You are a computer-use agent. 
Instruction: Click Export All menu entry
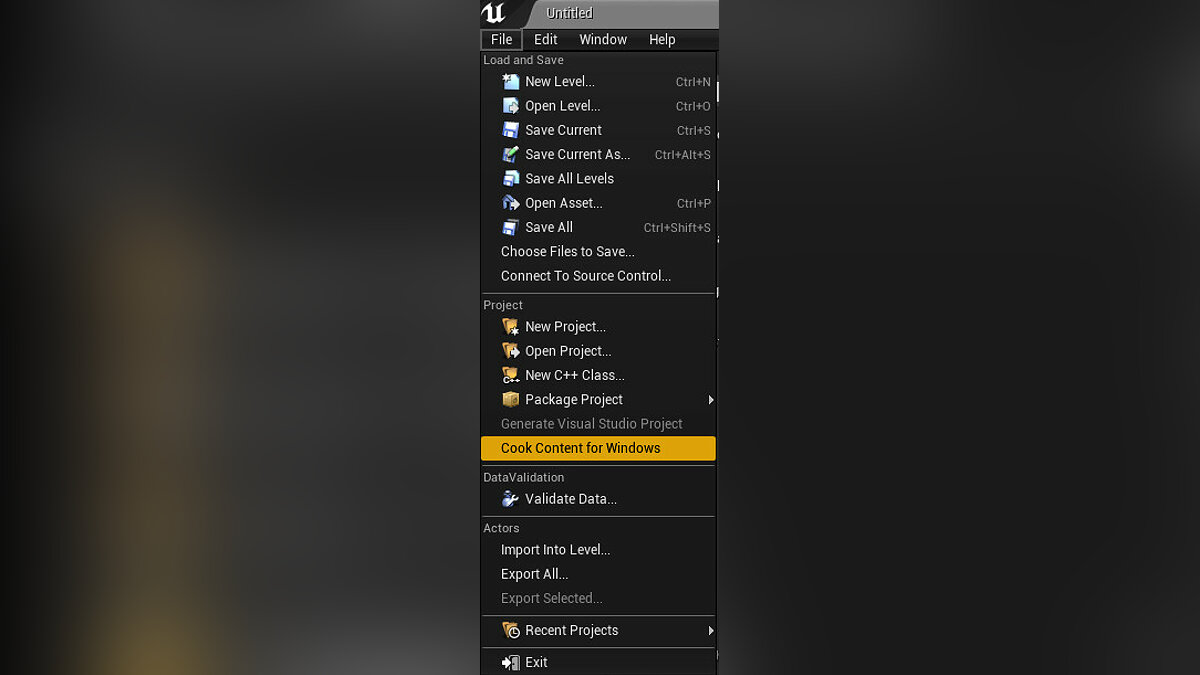pyautogui.click(x=534, y=574)
